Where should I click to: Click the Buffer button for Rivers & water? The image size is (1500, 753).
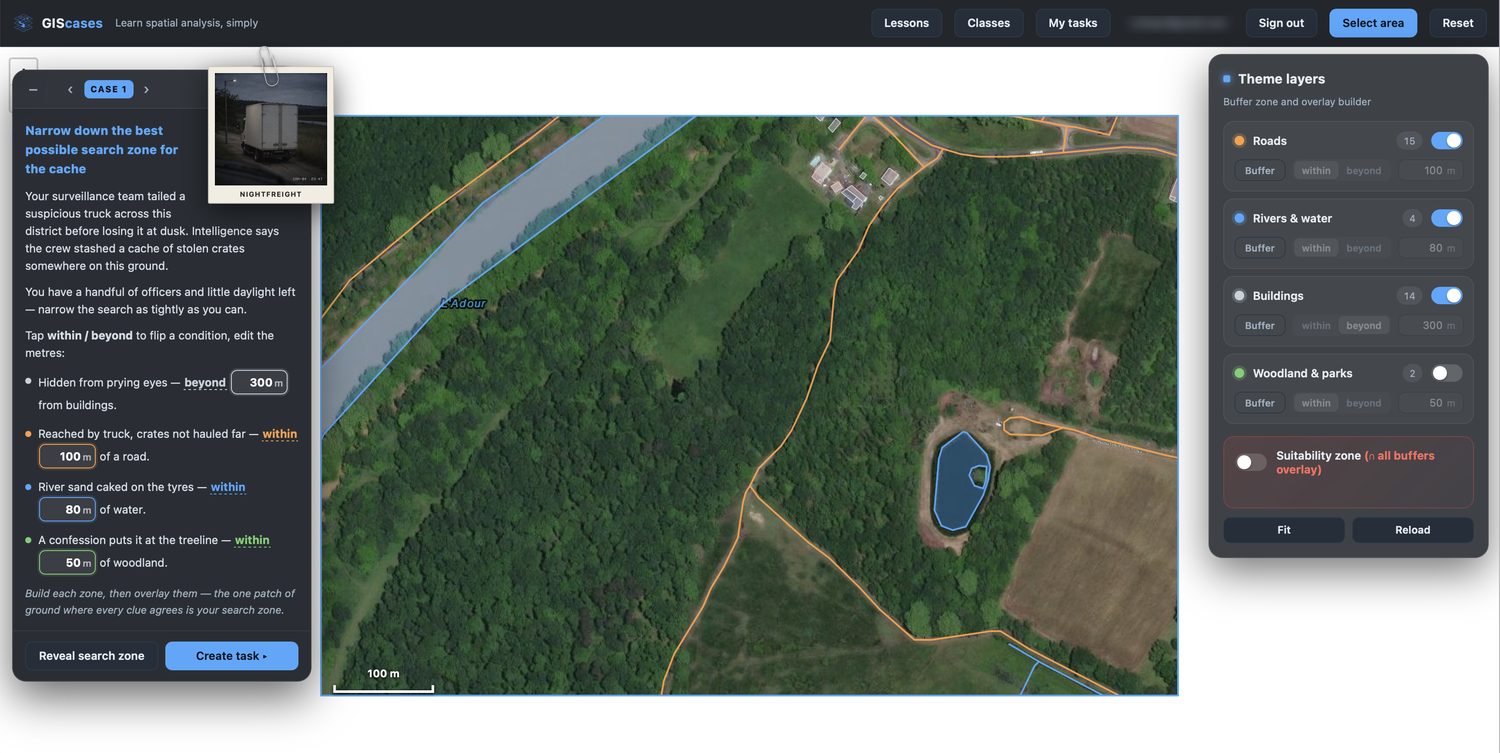click(1260, 248)
